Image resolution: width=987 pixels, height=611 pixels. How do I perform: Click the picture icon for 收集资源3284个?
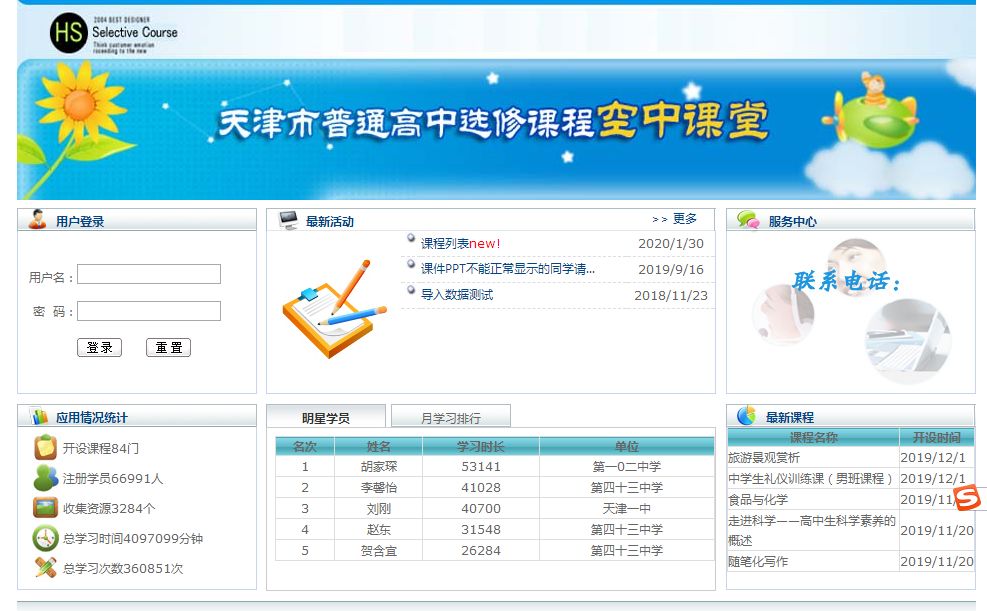(45, 507)
